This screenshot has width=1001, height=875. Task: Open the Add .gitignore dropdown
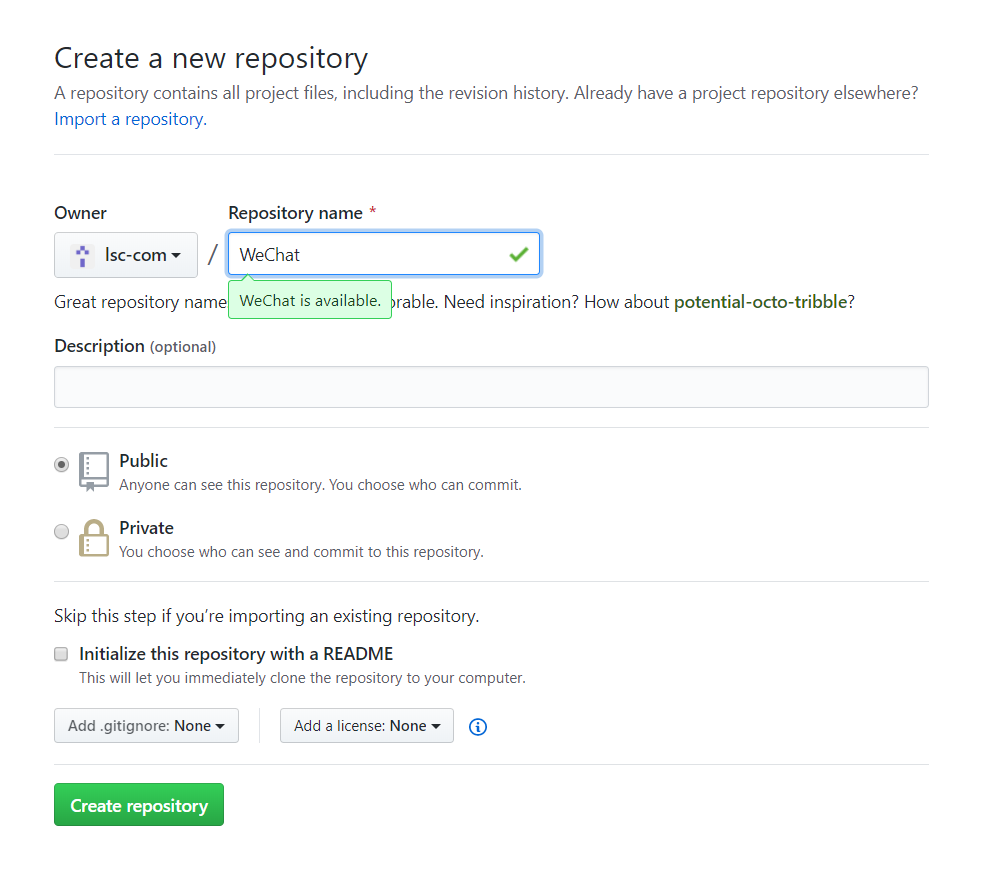tap(146, 725)
